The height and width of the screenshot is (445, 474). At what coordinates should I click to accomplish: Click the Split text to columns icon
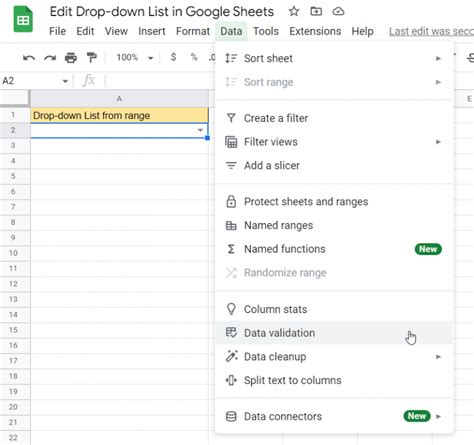click(x=231, y=380)
